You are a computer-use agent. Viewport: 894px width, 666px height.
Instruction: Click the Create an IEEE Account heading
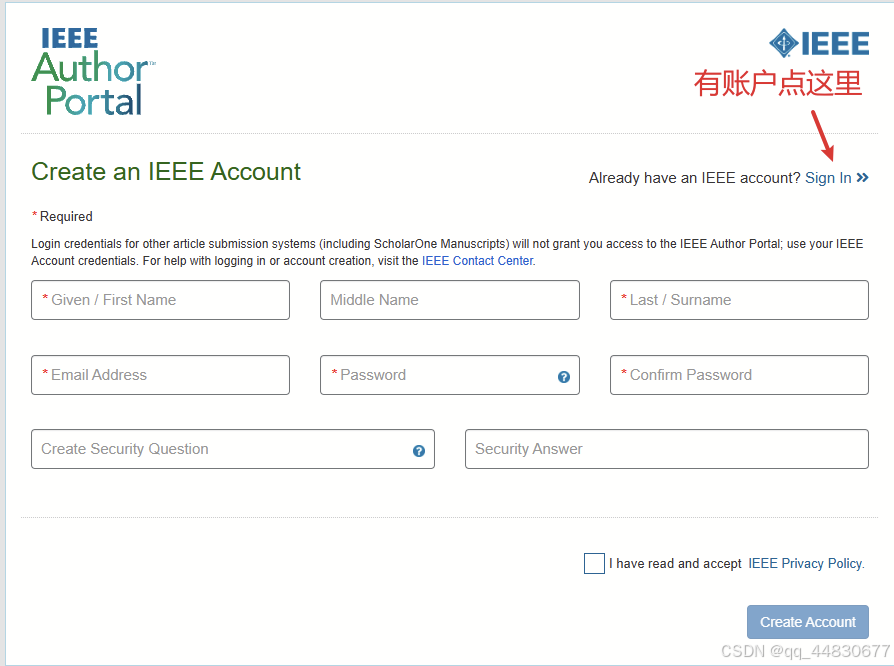[x=166, y=172]
